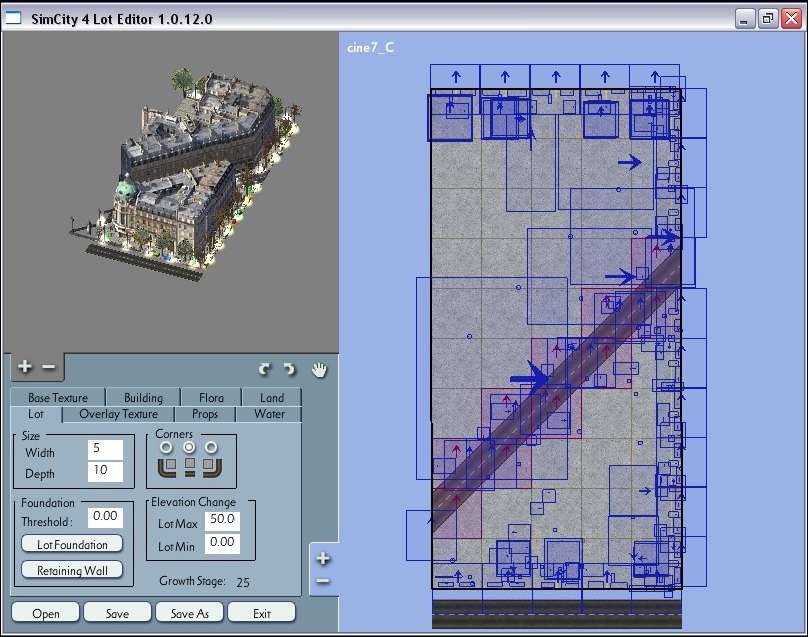This screenshot has height=637, width=808.
Task: Click the 3D building preview model
Action: click(188, 173)
